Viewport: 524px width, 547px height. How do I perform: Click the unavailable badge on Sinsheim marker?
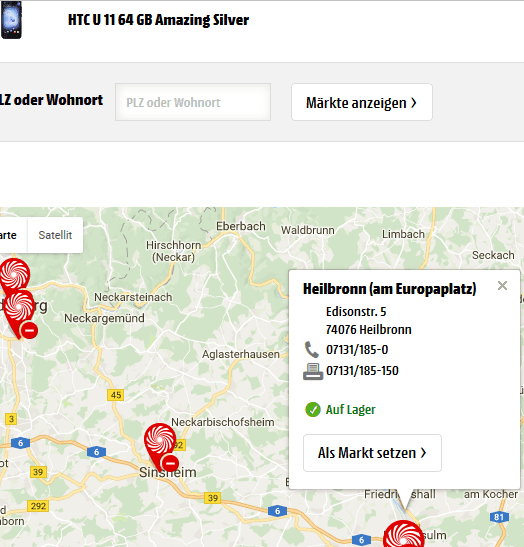pos(170,464)
